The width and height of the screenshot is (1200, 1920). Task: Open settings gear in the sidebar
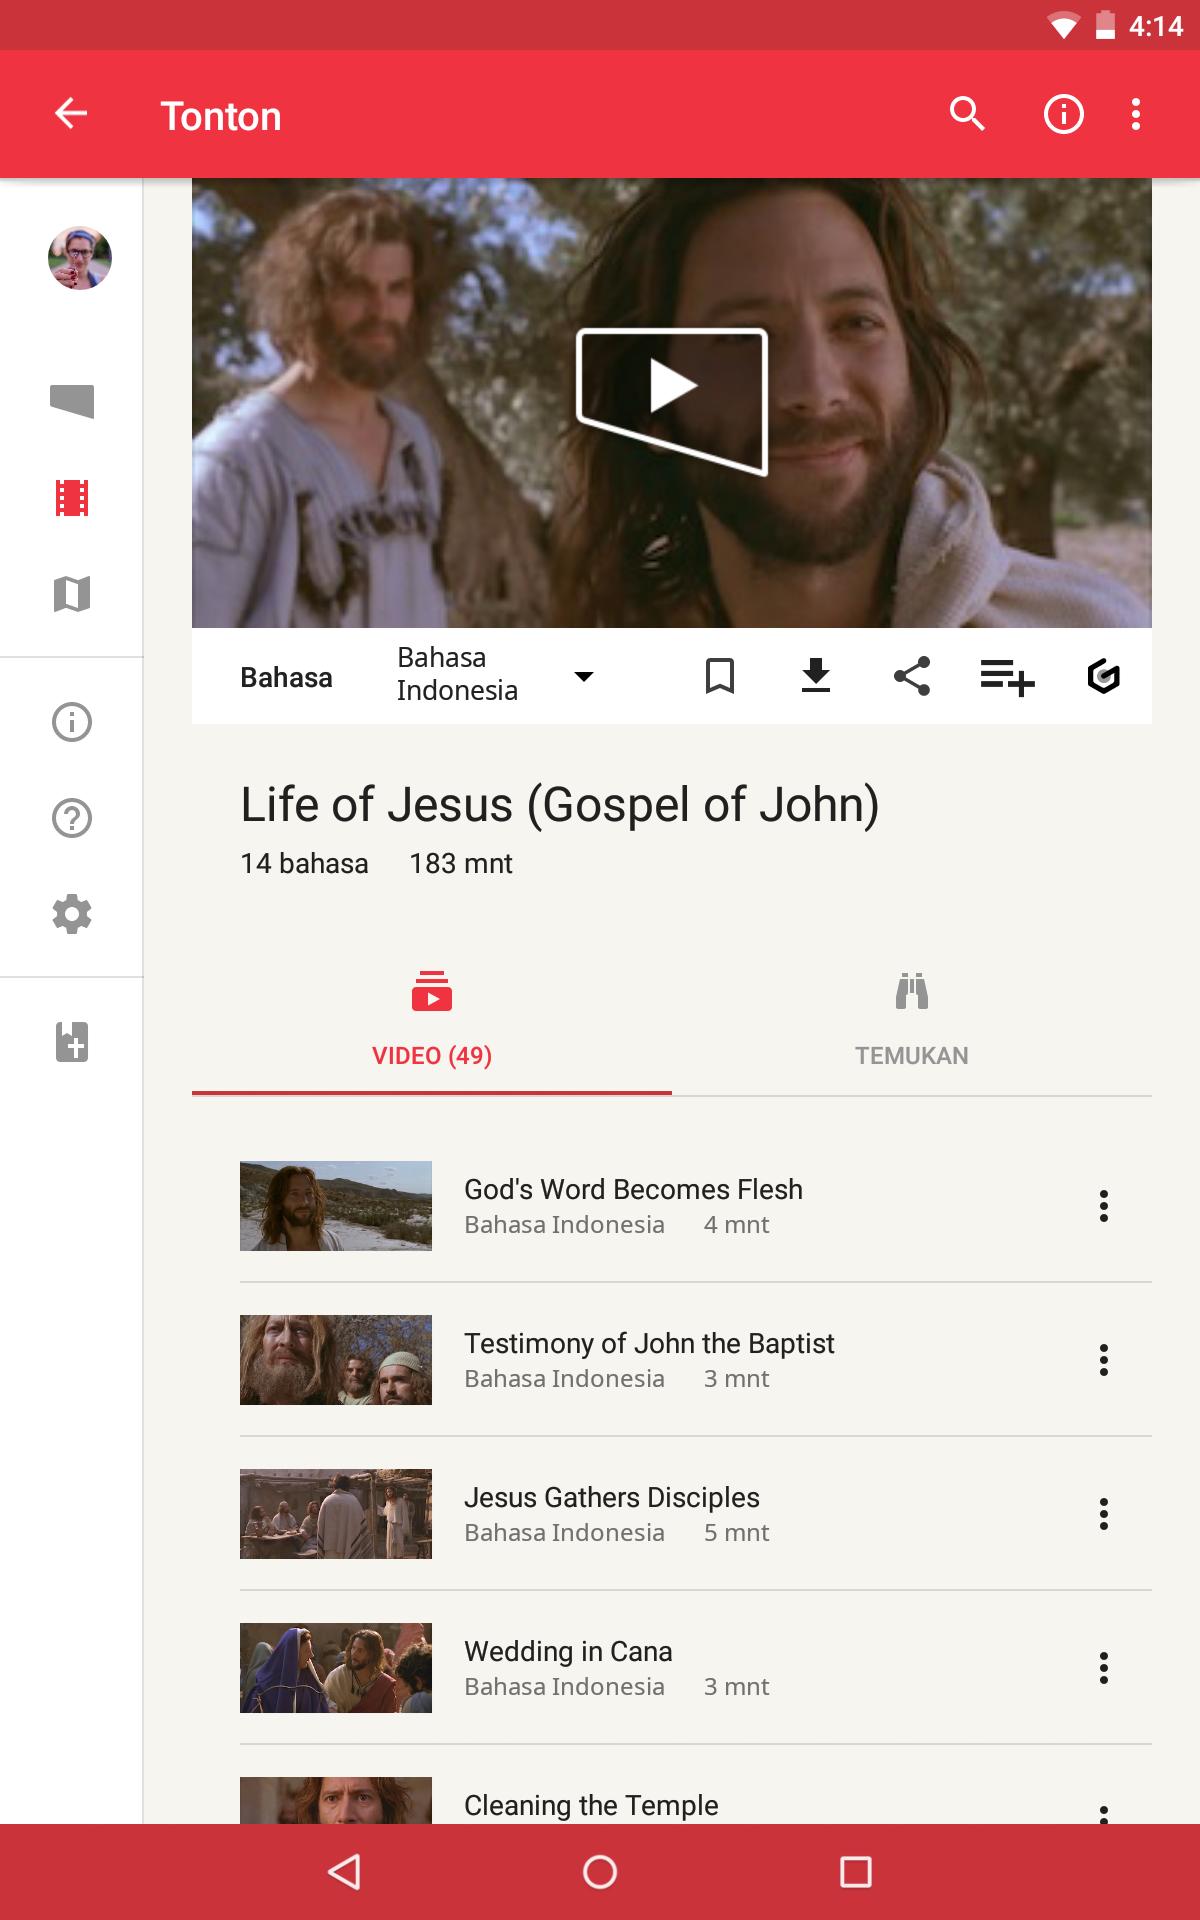[72, 913]
